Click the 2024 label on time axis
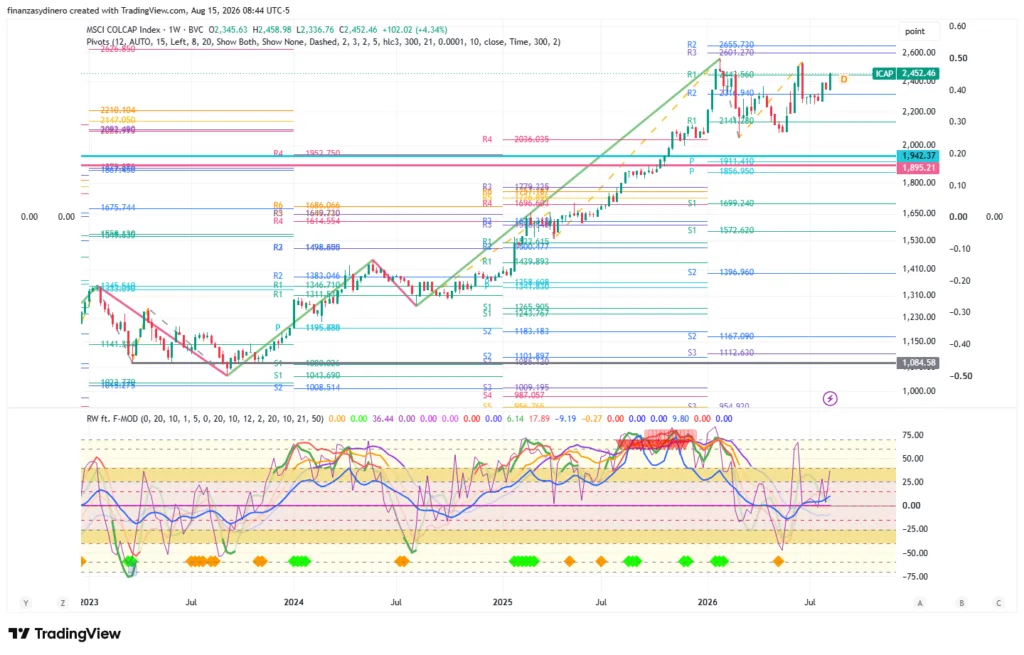Screen dimensions: 1024x655 point(294,602)
